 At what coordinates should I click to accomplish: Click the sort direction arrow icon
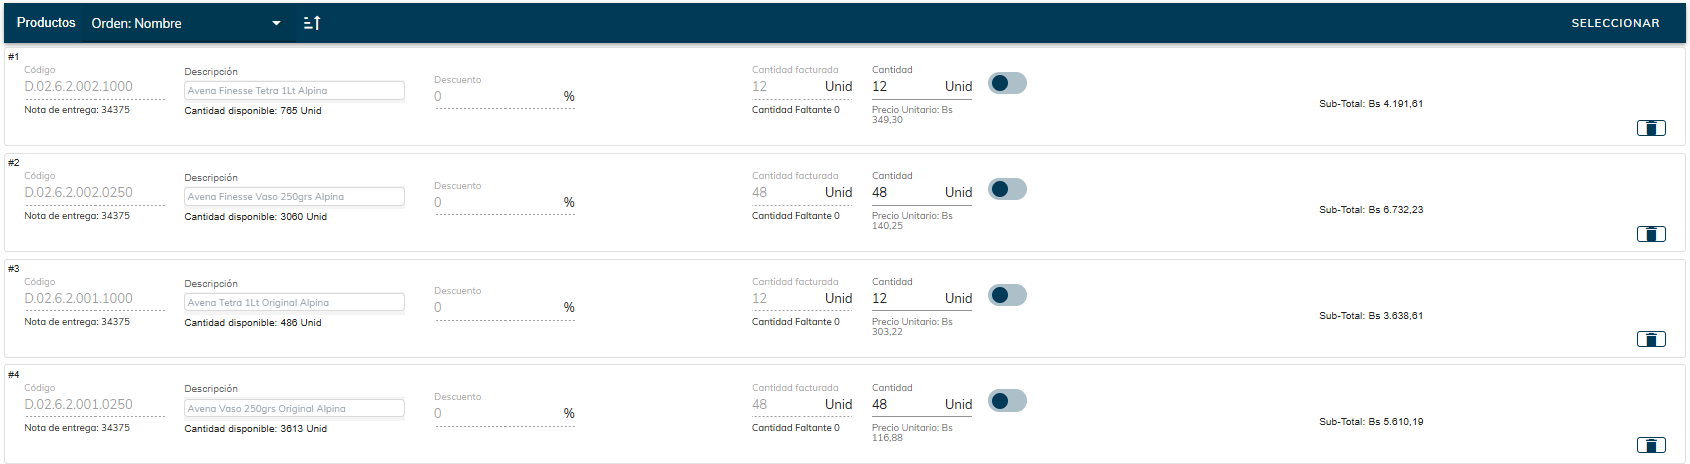pyautogui.click(x=312, y=23)
